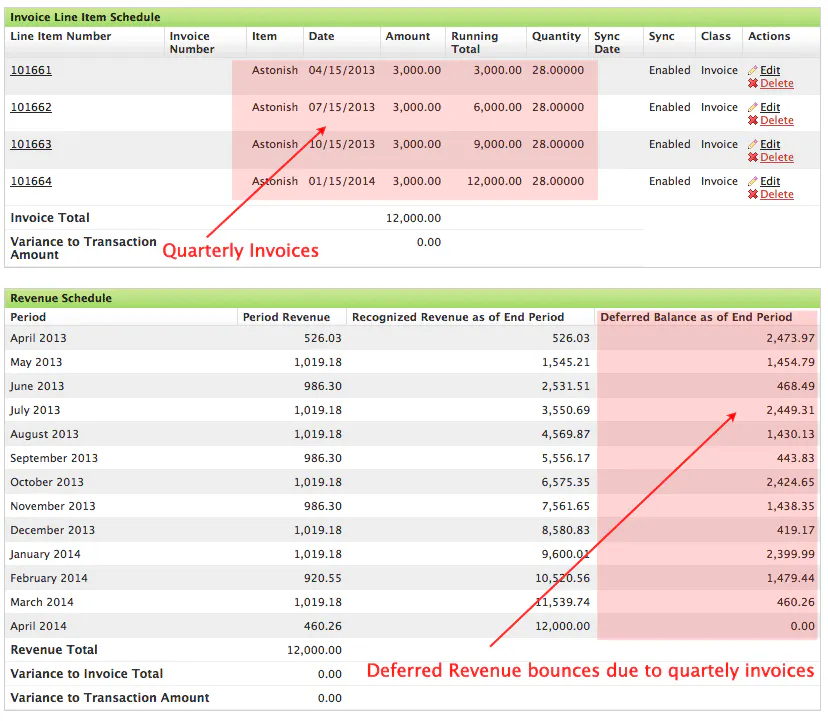Edit line item 101661 via Edit link
Image resolution: width=828 pixels, height=721 pixels.
[770, 70]
